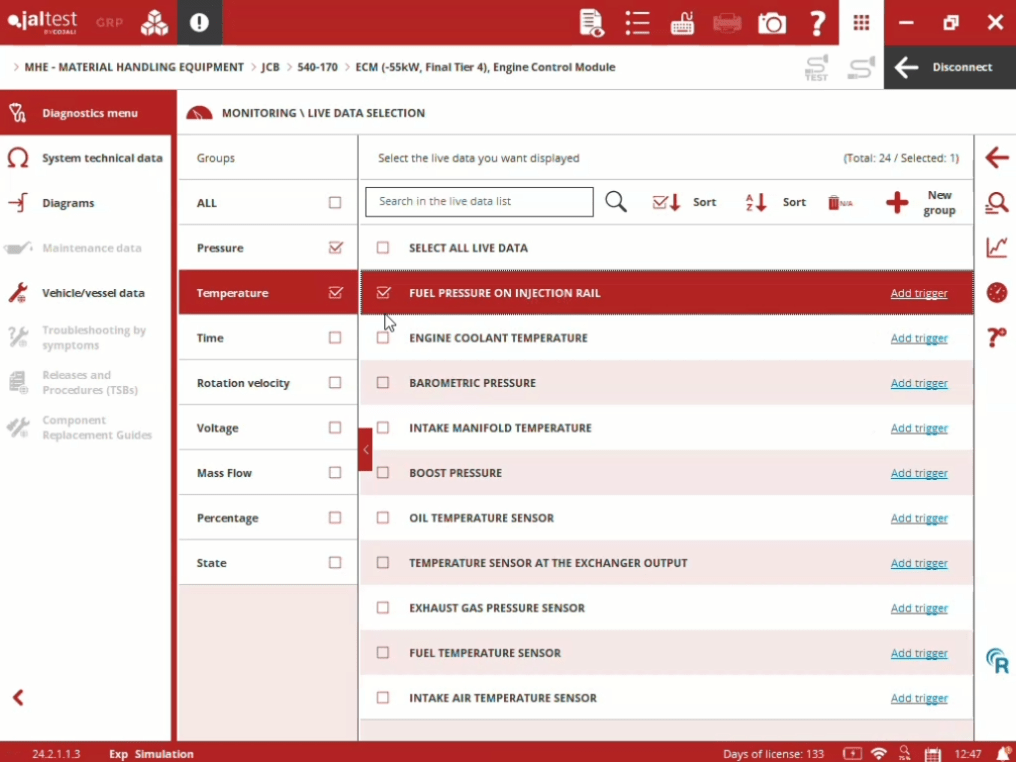This screenshot has height=762, width=1016.
Task: Open the apps grid icon
Action: click(x=860, y=23)
